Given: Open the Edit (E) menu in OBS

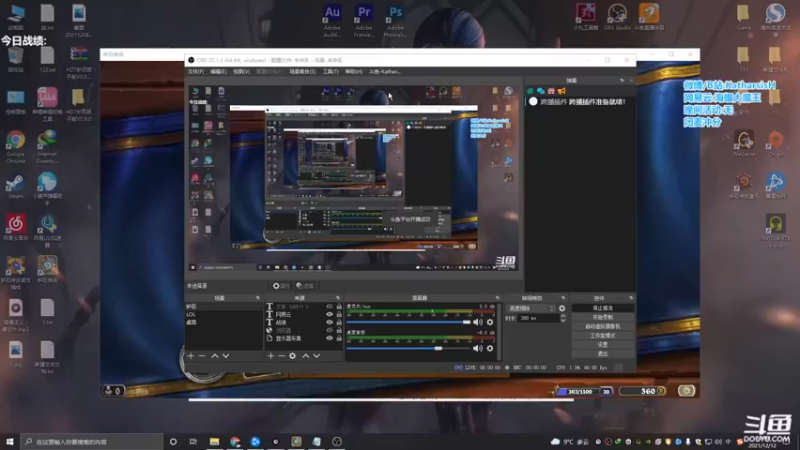Looking at the screenshot, I should coord(218,72).
